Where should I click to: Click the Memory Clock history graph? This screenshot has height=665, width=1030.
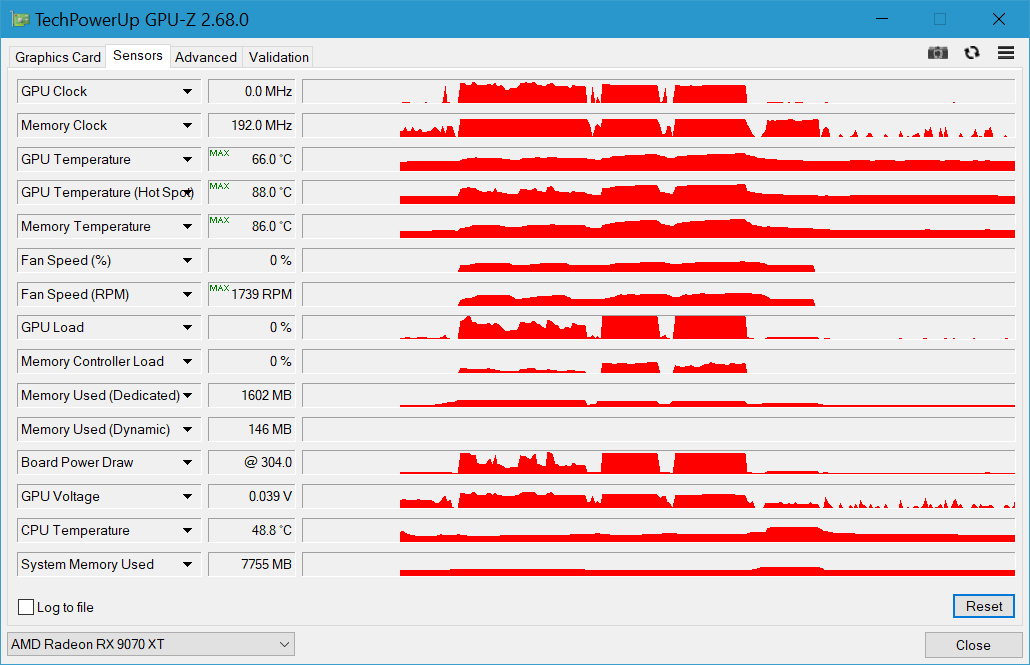tap(659, 126)
